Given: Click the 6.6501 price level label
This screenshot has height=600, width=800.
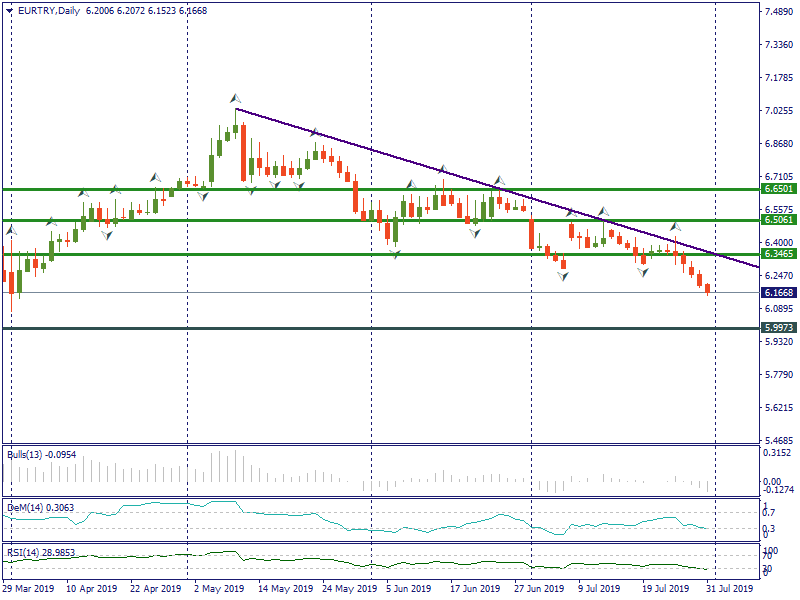Looking at the screenshot, I should click(x=778, y=188).
